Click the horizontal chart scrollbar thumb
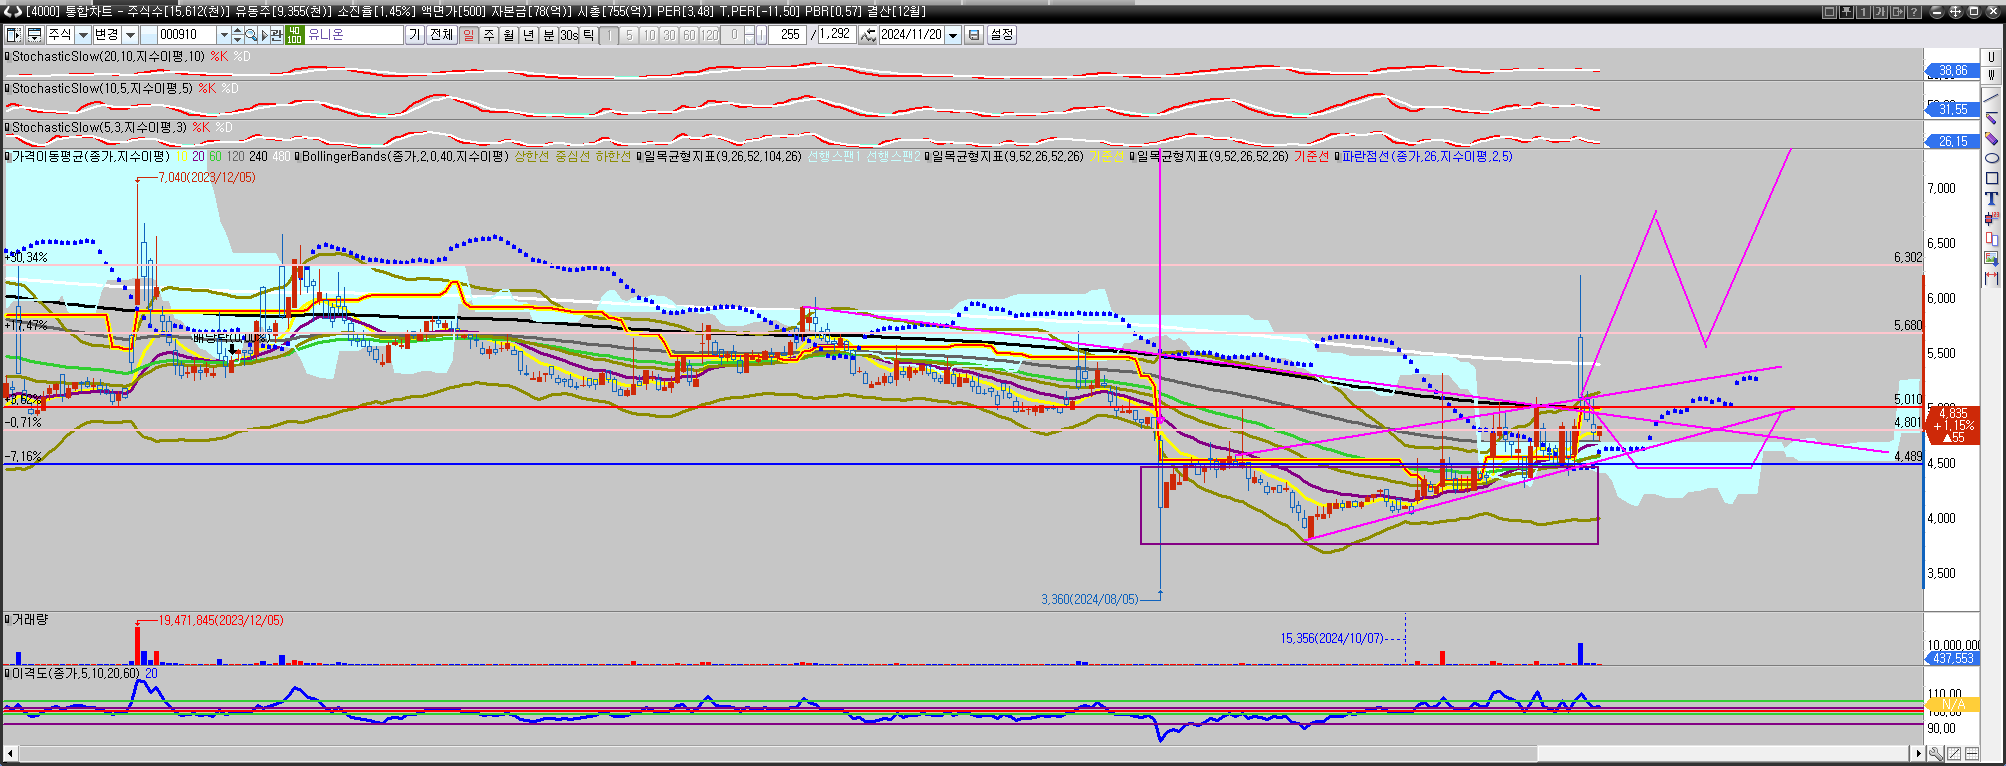Image resolution: width=2006 pixels, height=766 pixels. point(1723,753)
